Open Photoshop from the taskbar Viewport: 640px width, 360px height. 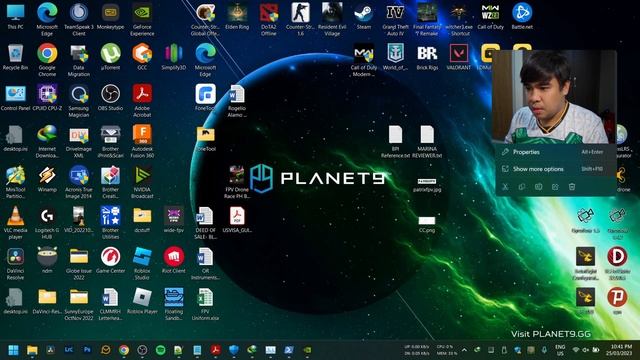(87, 350)
